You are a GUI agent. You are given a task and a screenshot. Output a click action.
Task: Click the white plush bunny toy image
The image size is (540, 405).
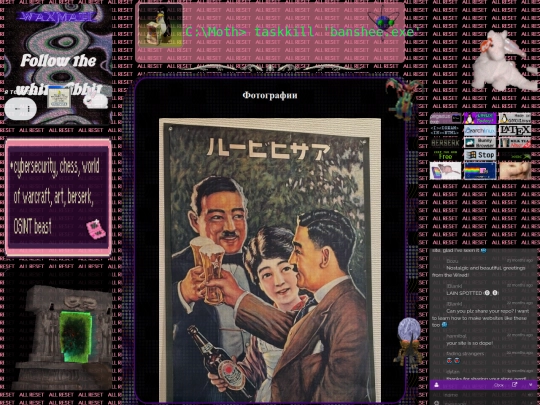[x=503, y=61]
